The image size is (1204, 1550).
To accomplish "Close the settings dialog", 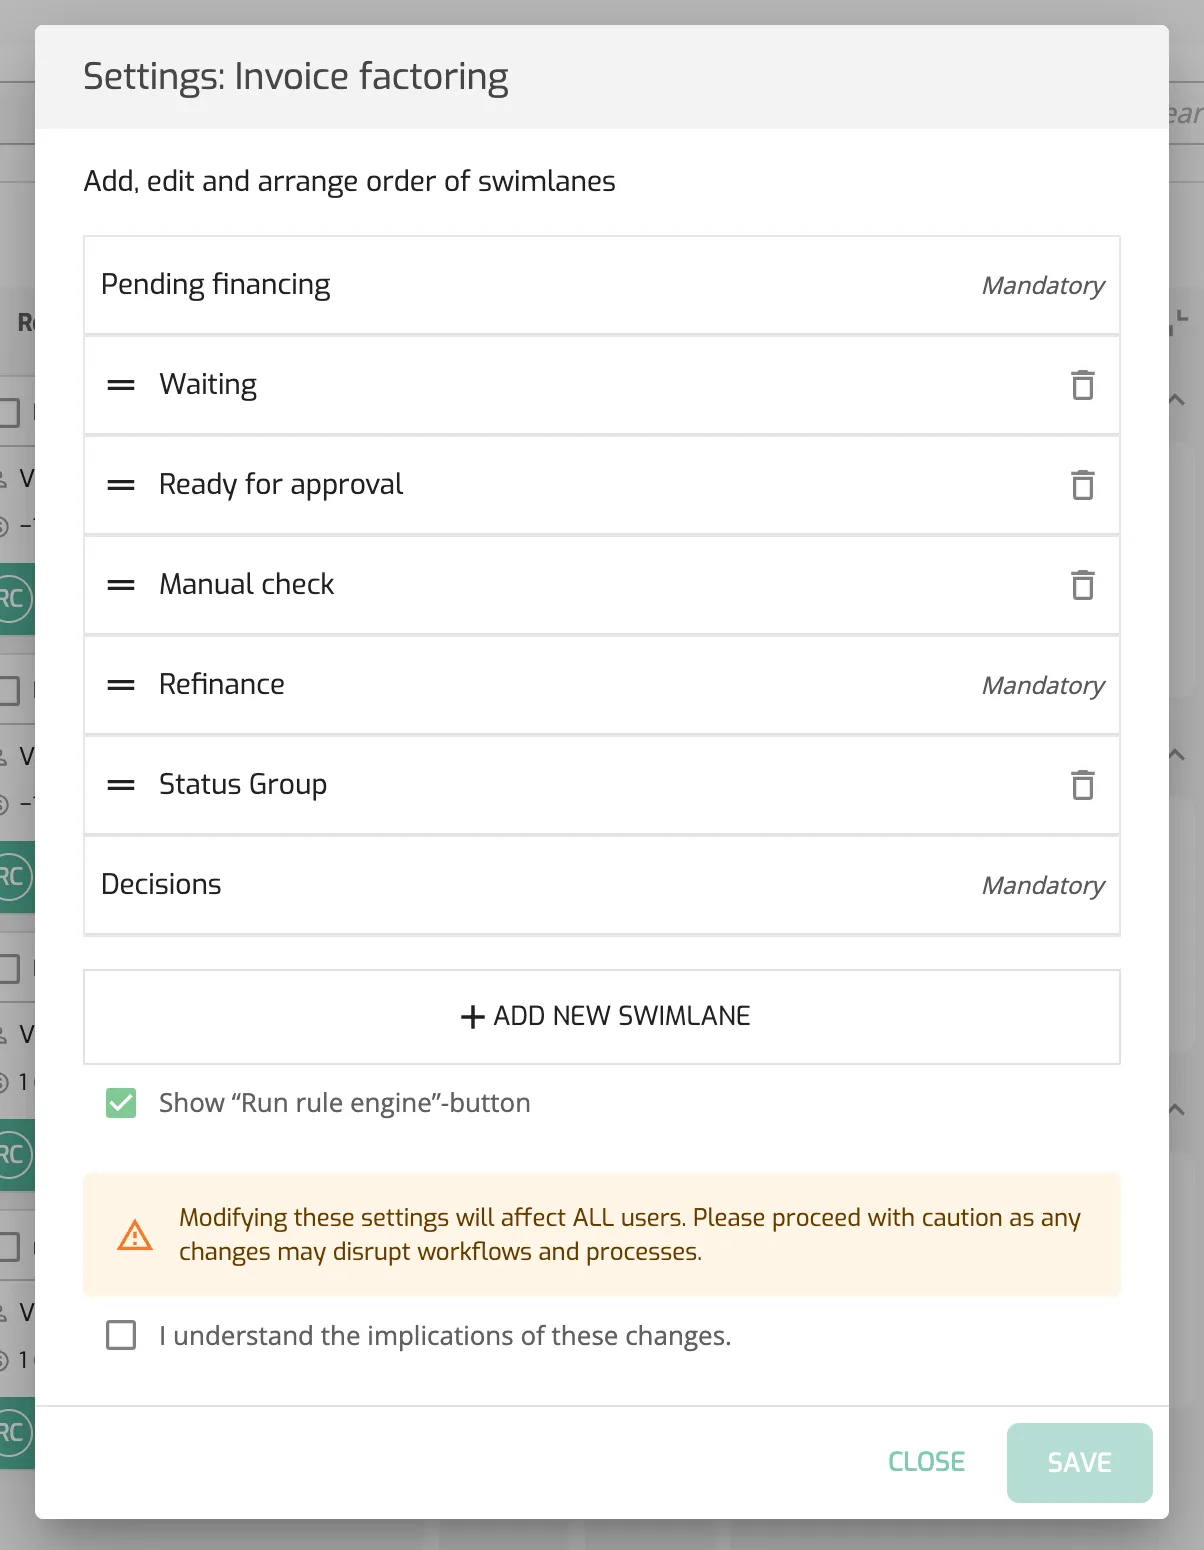I will (926, 1462).
